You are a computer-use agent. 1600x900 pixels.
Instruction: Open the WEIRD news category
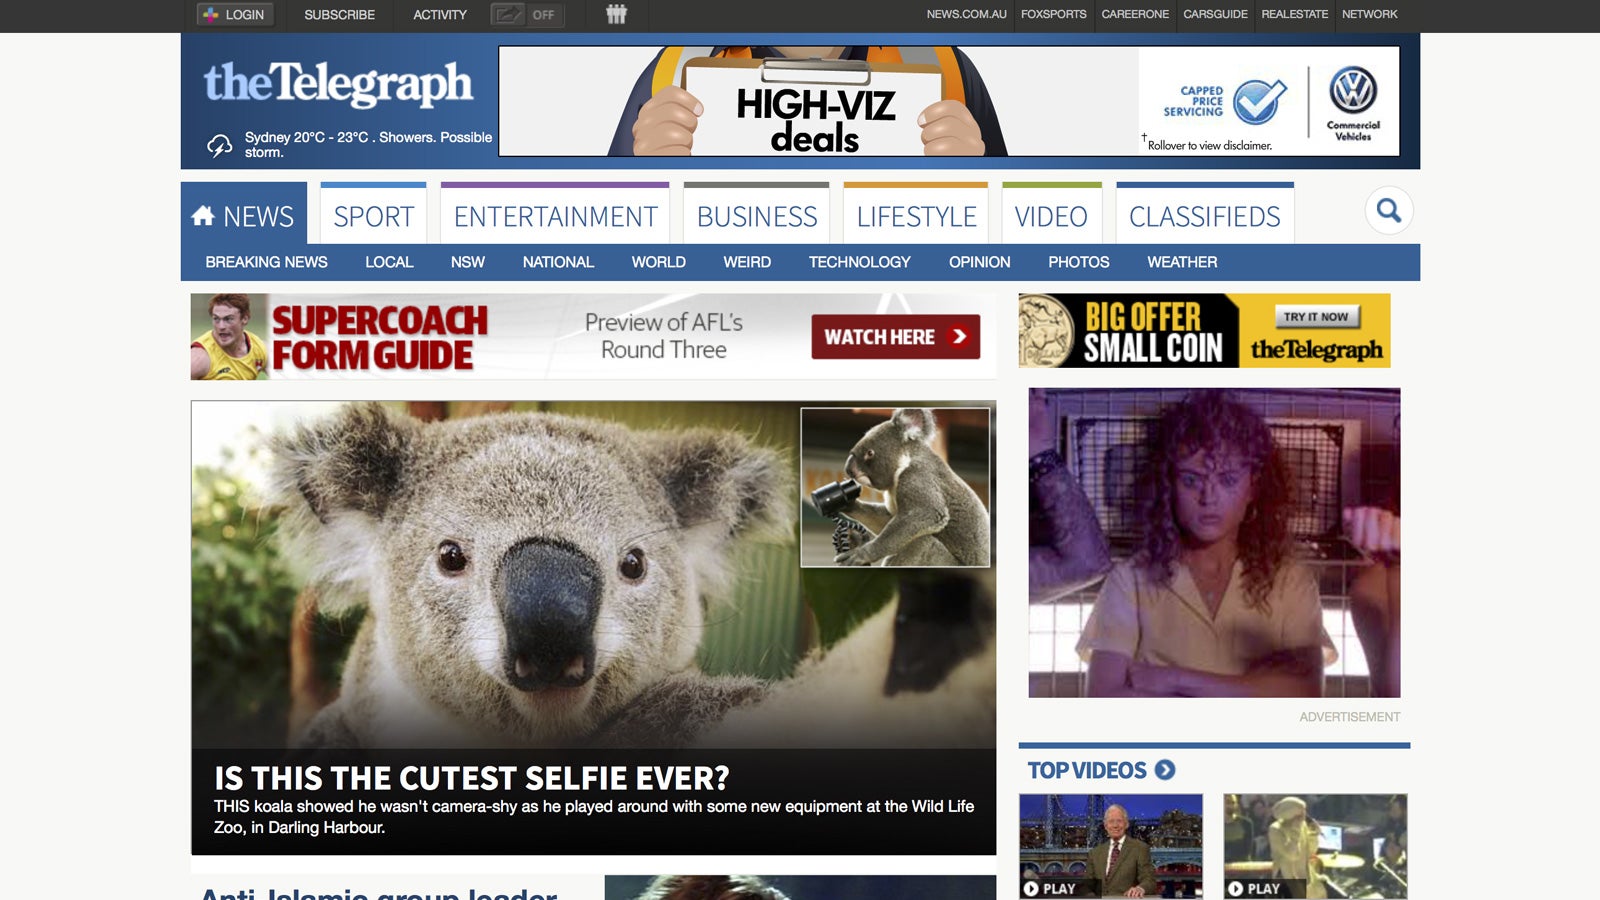745,262
